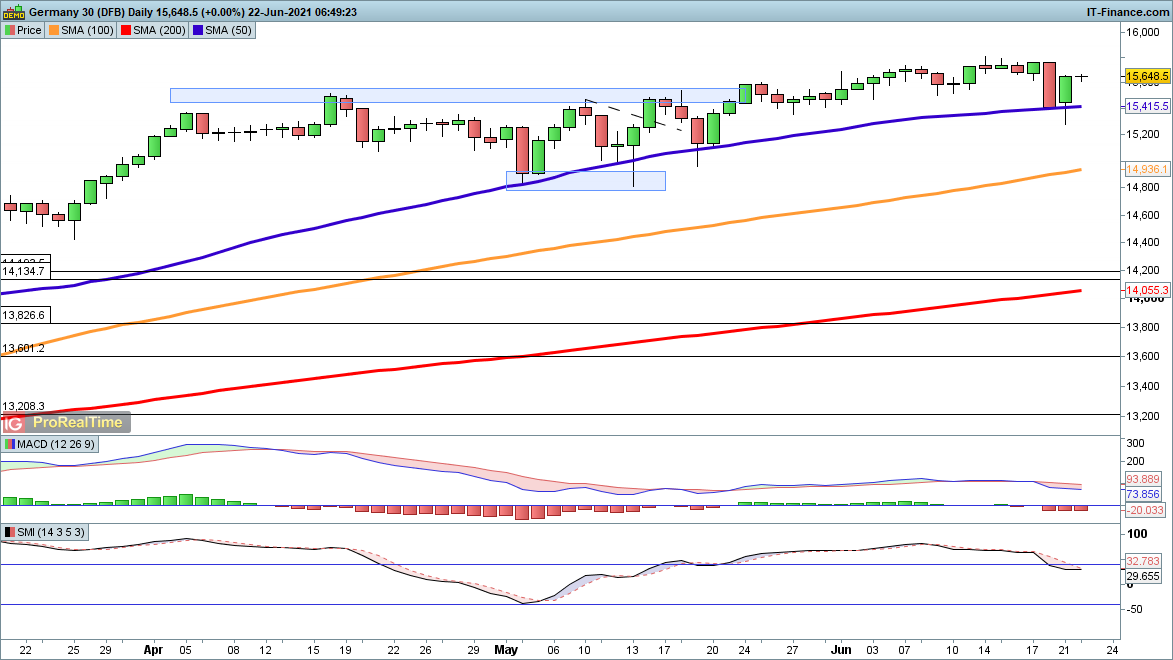Click the Price legend candle icon
Image resolution: width=1173 pixels, height=660 pixels.
[9, 30]
